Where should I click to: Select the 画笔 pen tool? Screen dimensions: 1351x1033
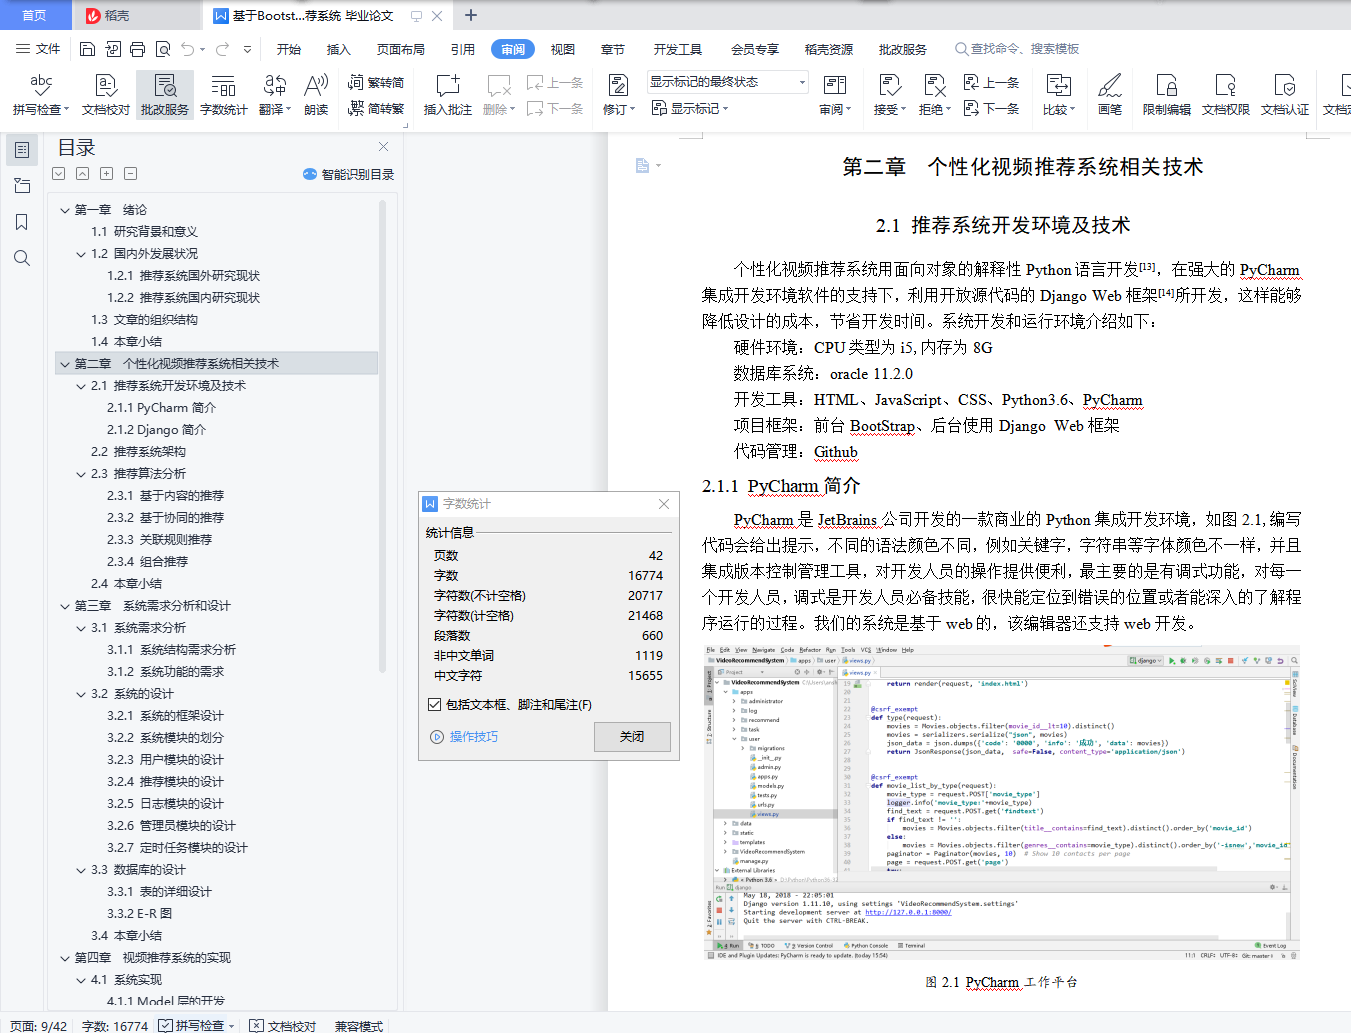coord(1110,95)
